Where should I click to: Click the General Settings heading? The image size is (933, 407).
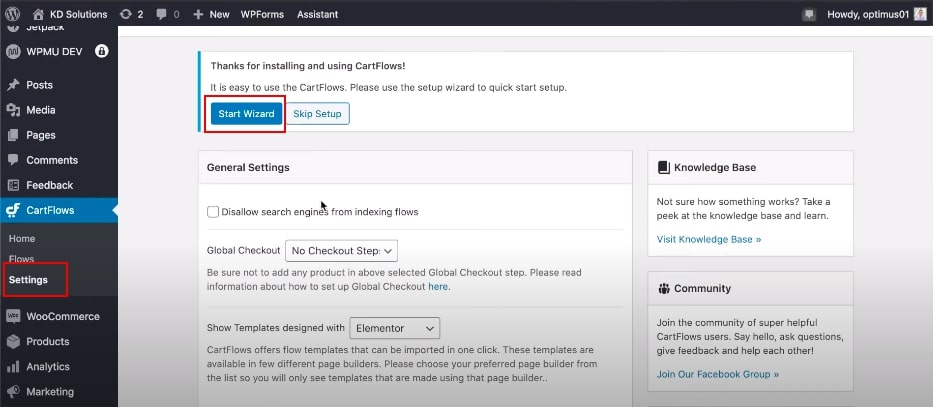click(x=248, y=167)
